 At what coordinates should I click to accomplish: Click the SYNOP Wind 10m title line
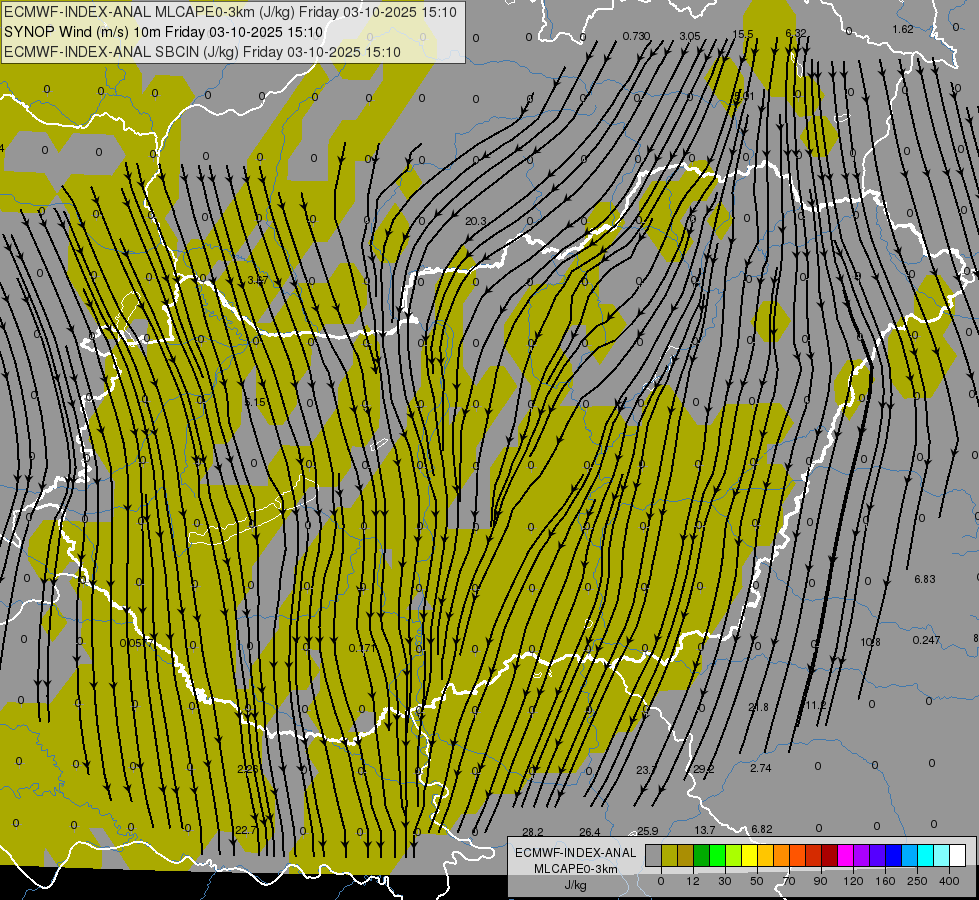pyautogui.click(x=163, y=32)
